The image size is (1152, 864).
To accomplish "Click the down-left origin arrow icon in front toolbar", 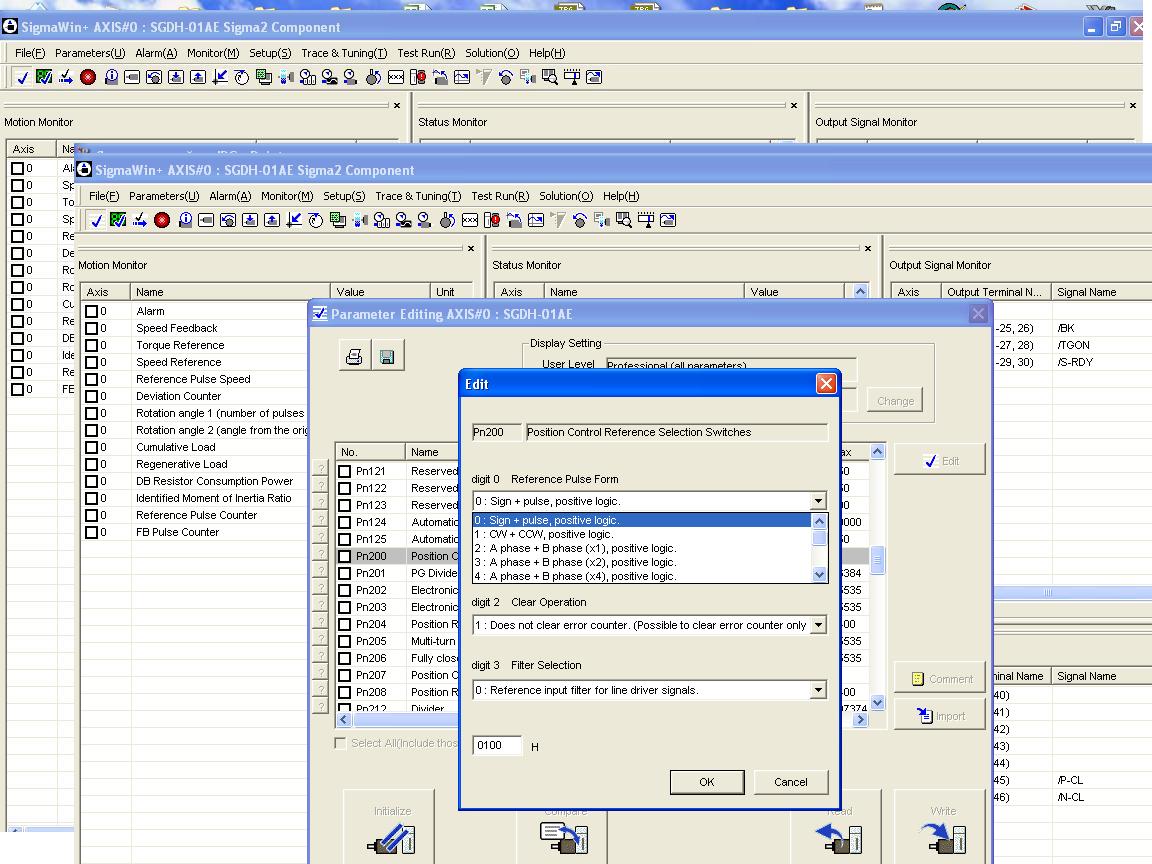I will pyautogui.click(x=294, y=220).
